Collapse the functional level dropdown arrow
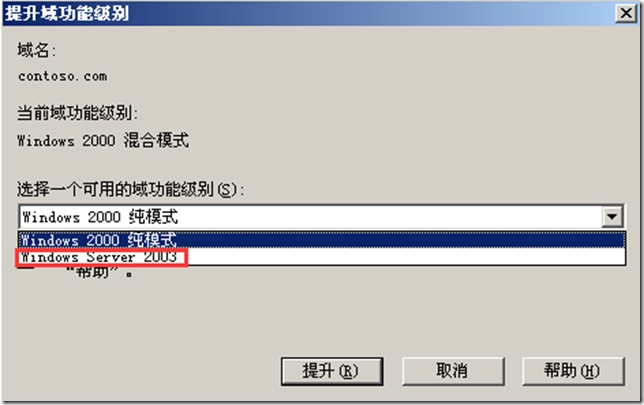 click(612, 216)
